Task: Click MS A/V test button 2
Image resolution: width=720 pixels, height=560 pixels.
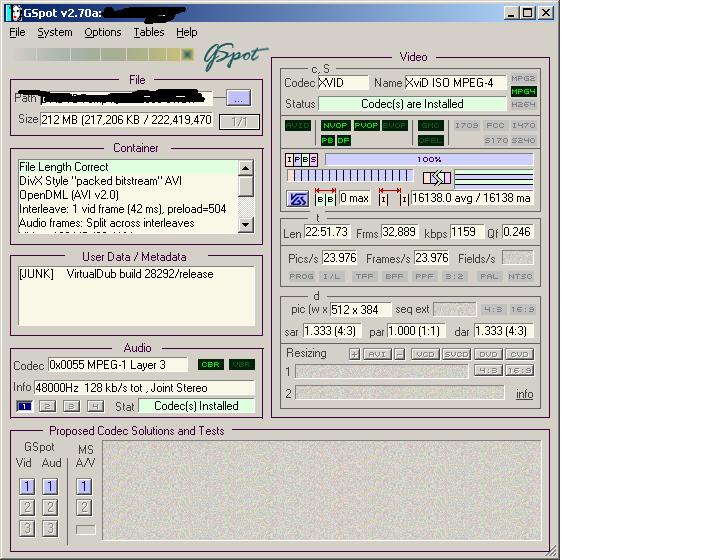Action: pos(84,507)
